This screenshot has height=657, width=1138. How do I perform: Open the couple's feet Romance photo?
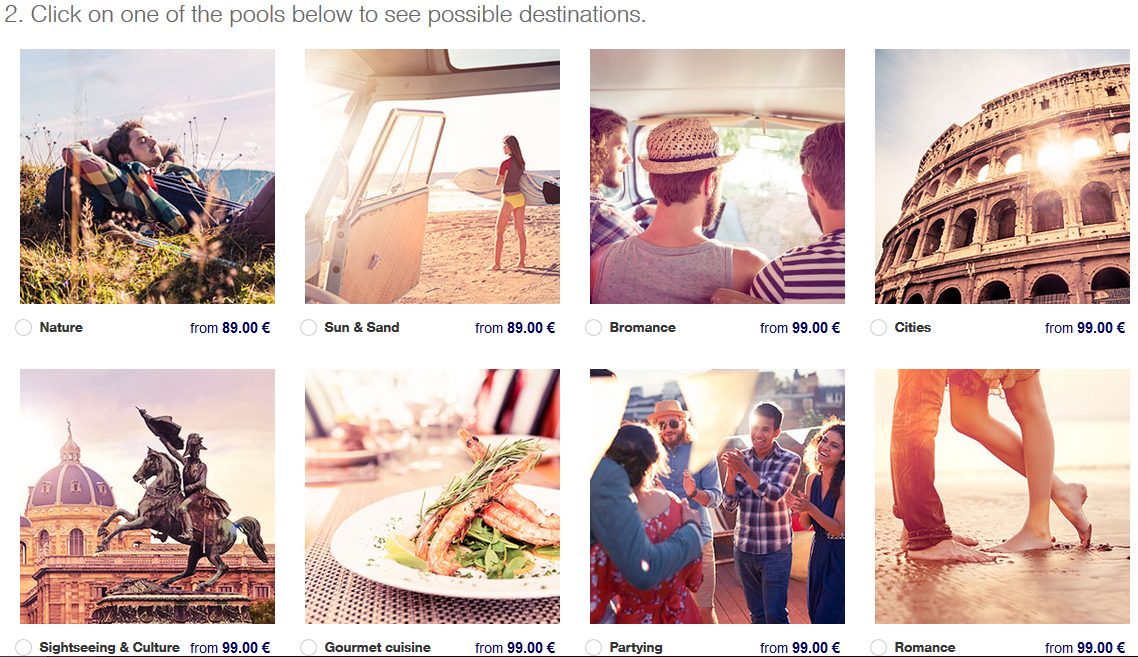point(1002,497)
